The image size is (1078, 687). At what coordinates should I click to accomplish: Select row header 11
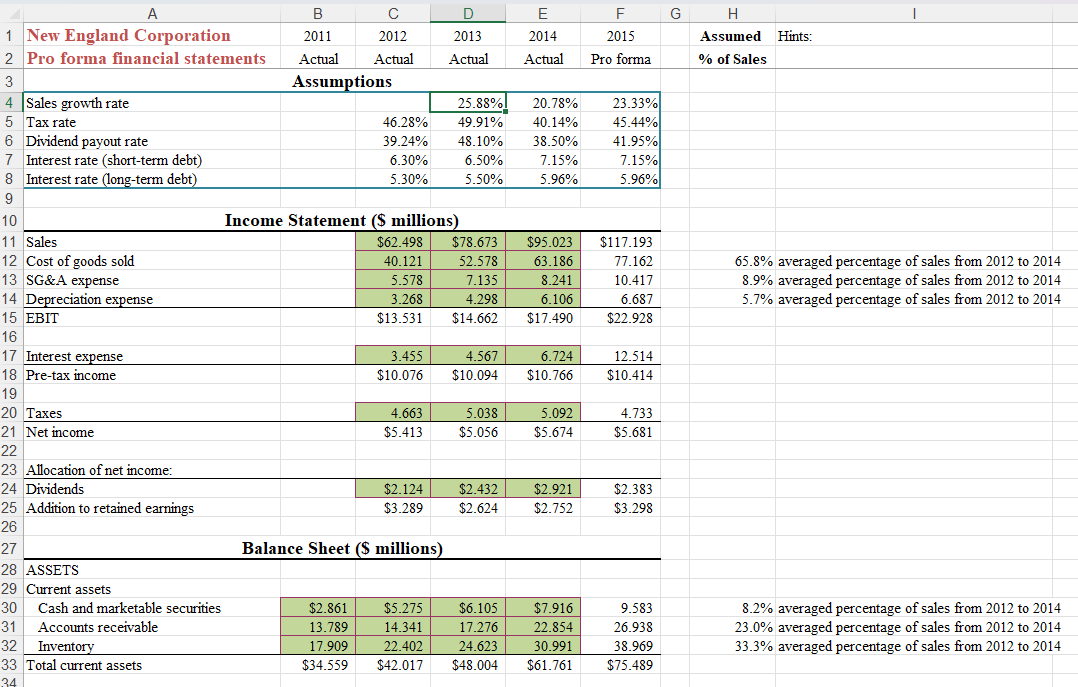[x=9, y=241]
